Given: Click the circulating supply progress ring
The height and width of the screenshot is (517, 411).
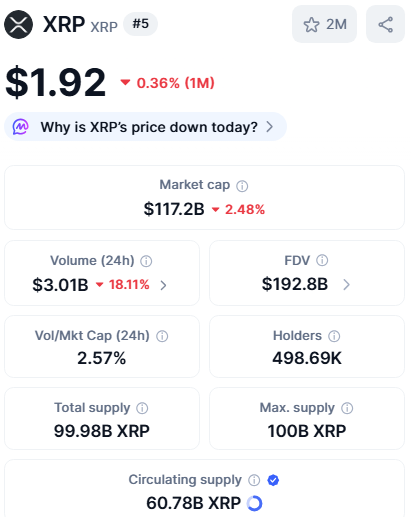Looking at the screenshot, I should pos(254,503).
